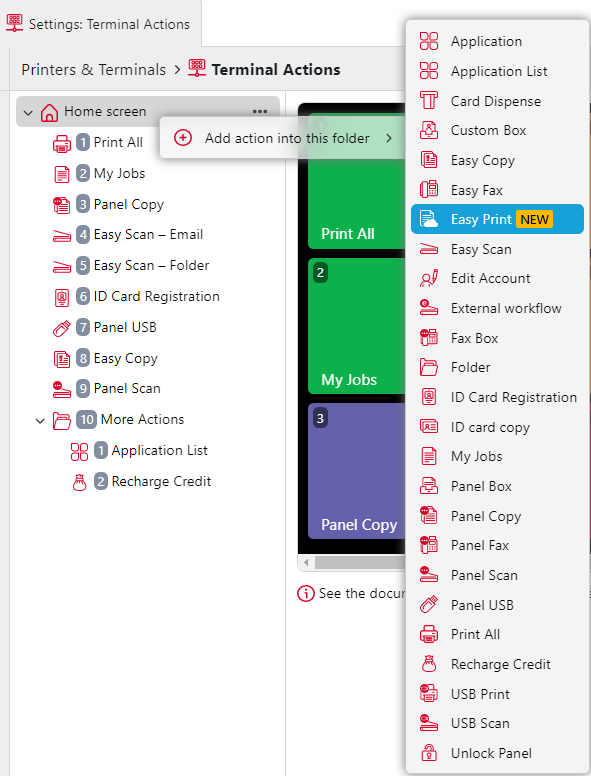Choose Application List from the action menu

497,71
